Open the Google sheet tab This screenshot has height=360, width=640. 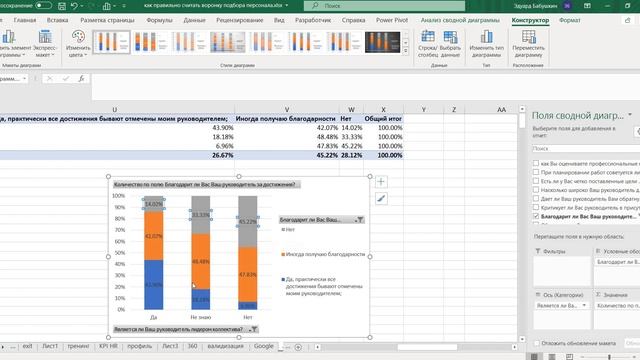coord(264,346)
